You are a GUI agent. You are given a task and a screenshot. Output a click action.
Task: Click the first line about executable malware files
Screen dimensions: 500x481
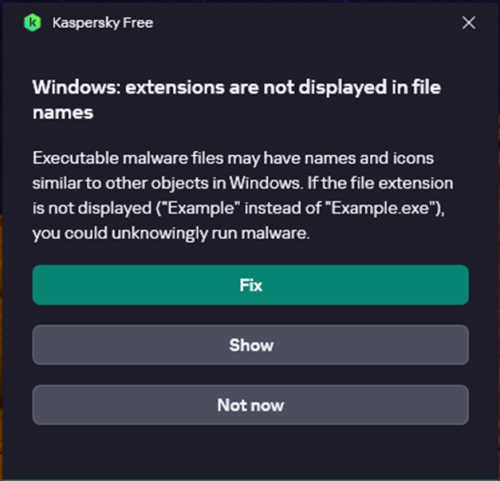pyautogui.click(x=233, y=158)
